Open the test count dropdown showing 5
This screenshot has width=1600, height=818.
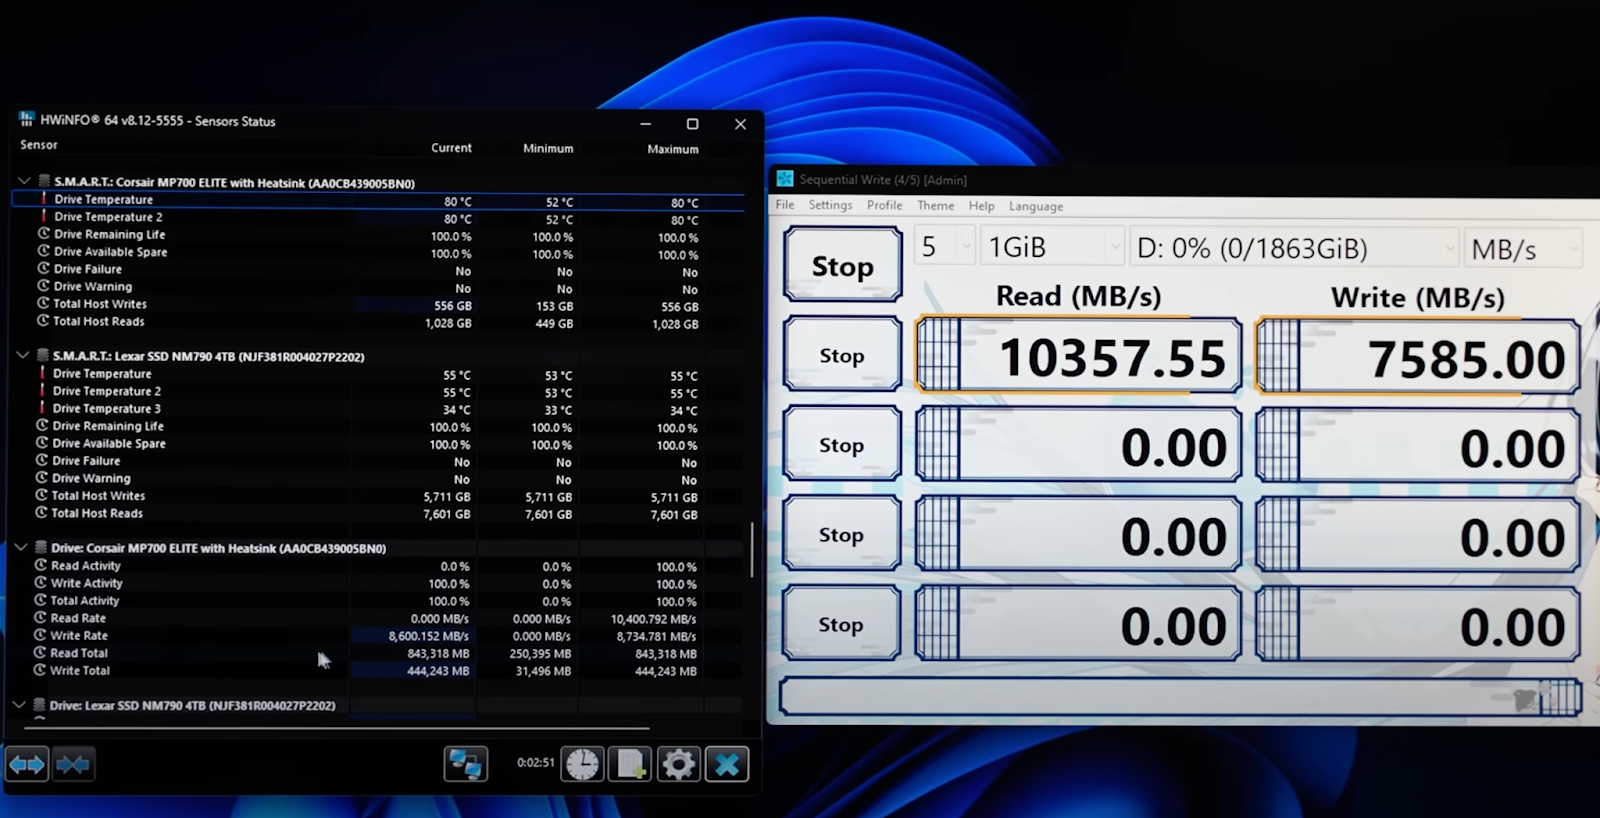[944, 247]
